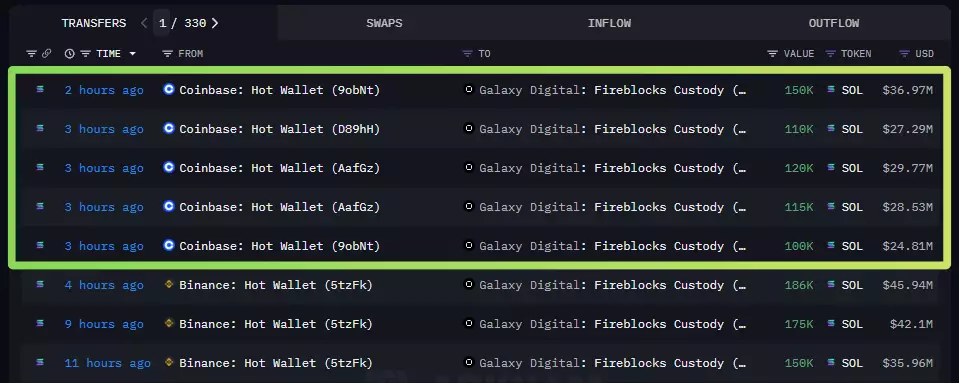Switch to the OUTFLOW tab
The height and width of the screenshot is (383, 959).
click(834, 23)
